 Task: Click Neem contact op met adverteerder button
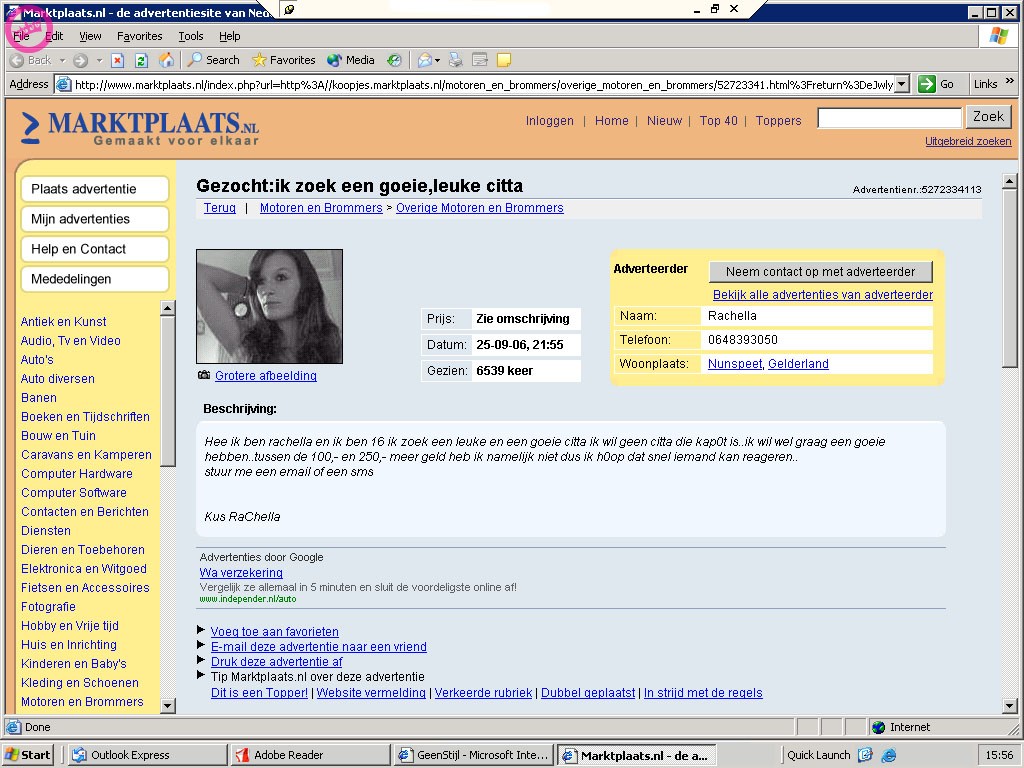820,272
